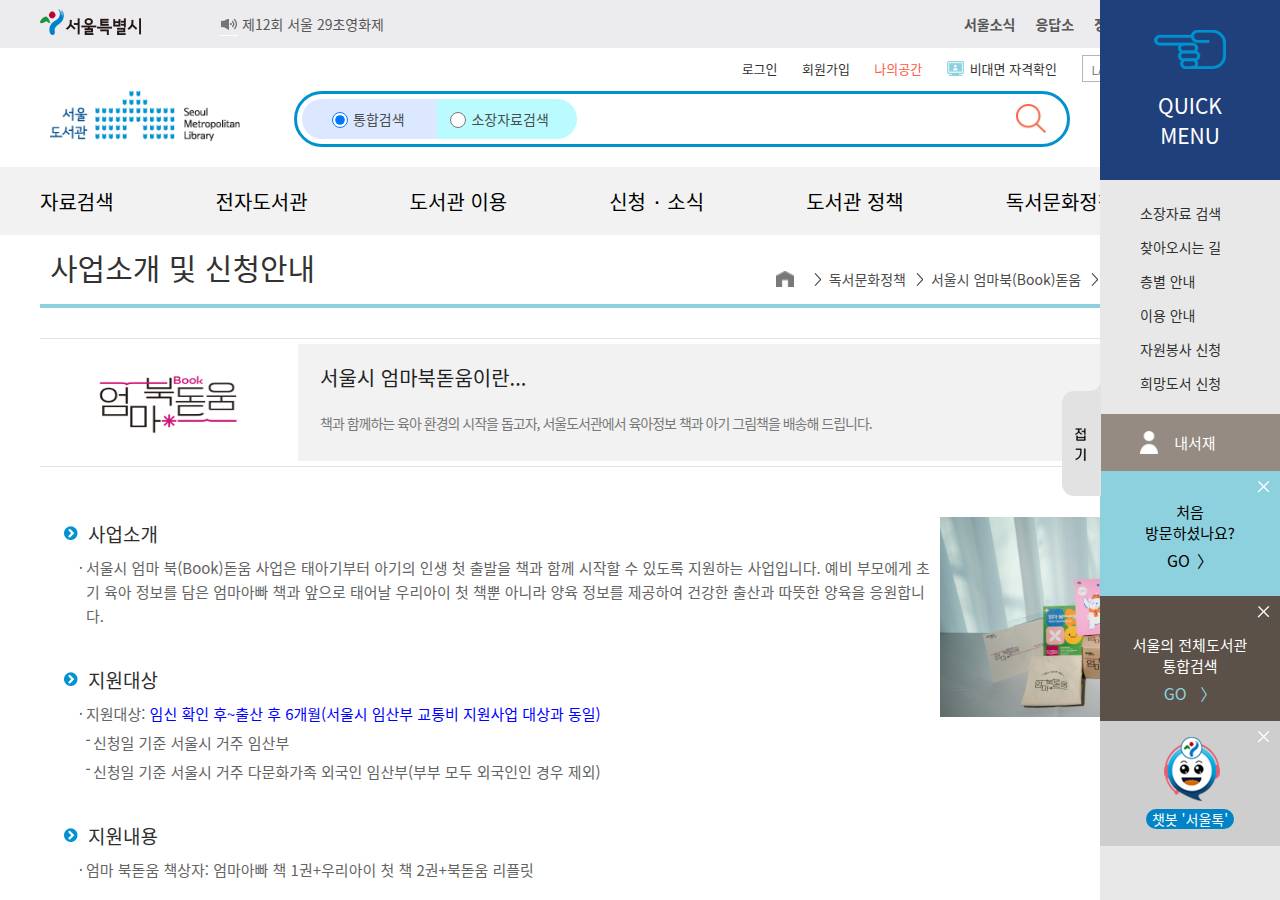Click into the search text field
This screenshot has width=1280, height=900.
[x=790, y=119]
